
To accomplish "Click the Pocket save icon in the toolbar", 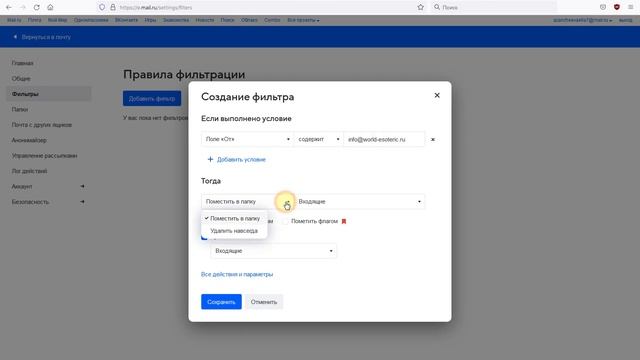I will coord(603,7).
